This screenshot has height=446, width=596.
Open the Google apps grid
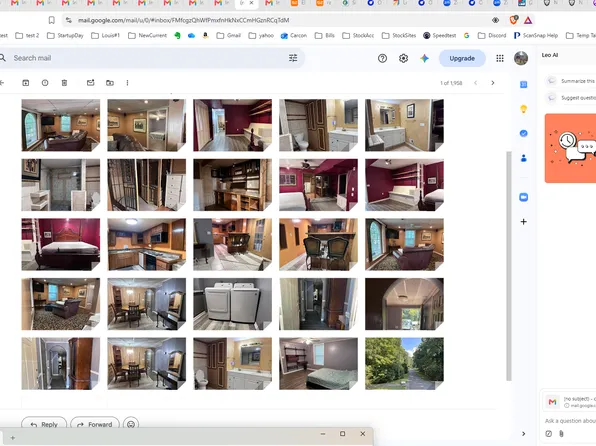[x=500, y=58]
